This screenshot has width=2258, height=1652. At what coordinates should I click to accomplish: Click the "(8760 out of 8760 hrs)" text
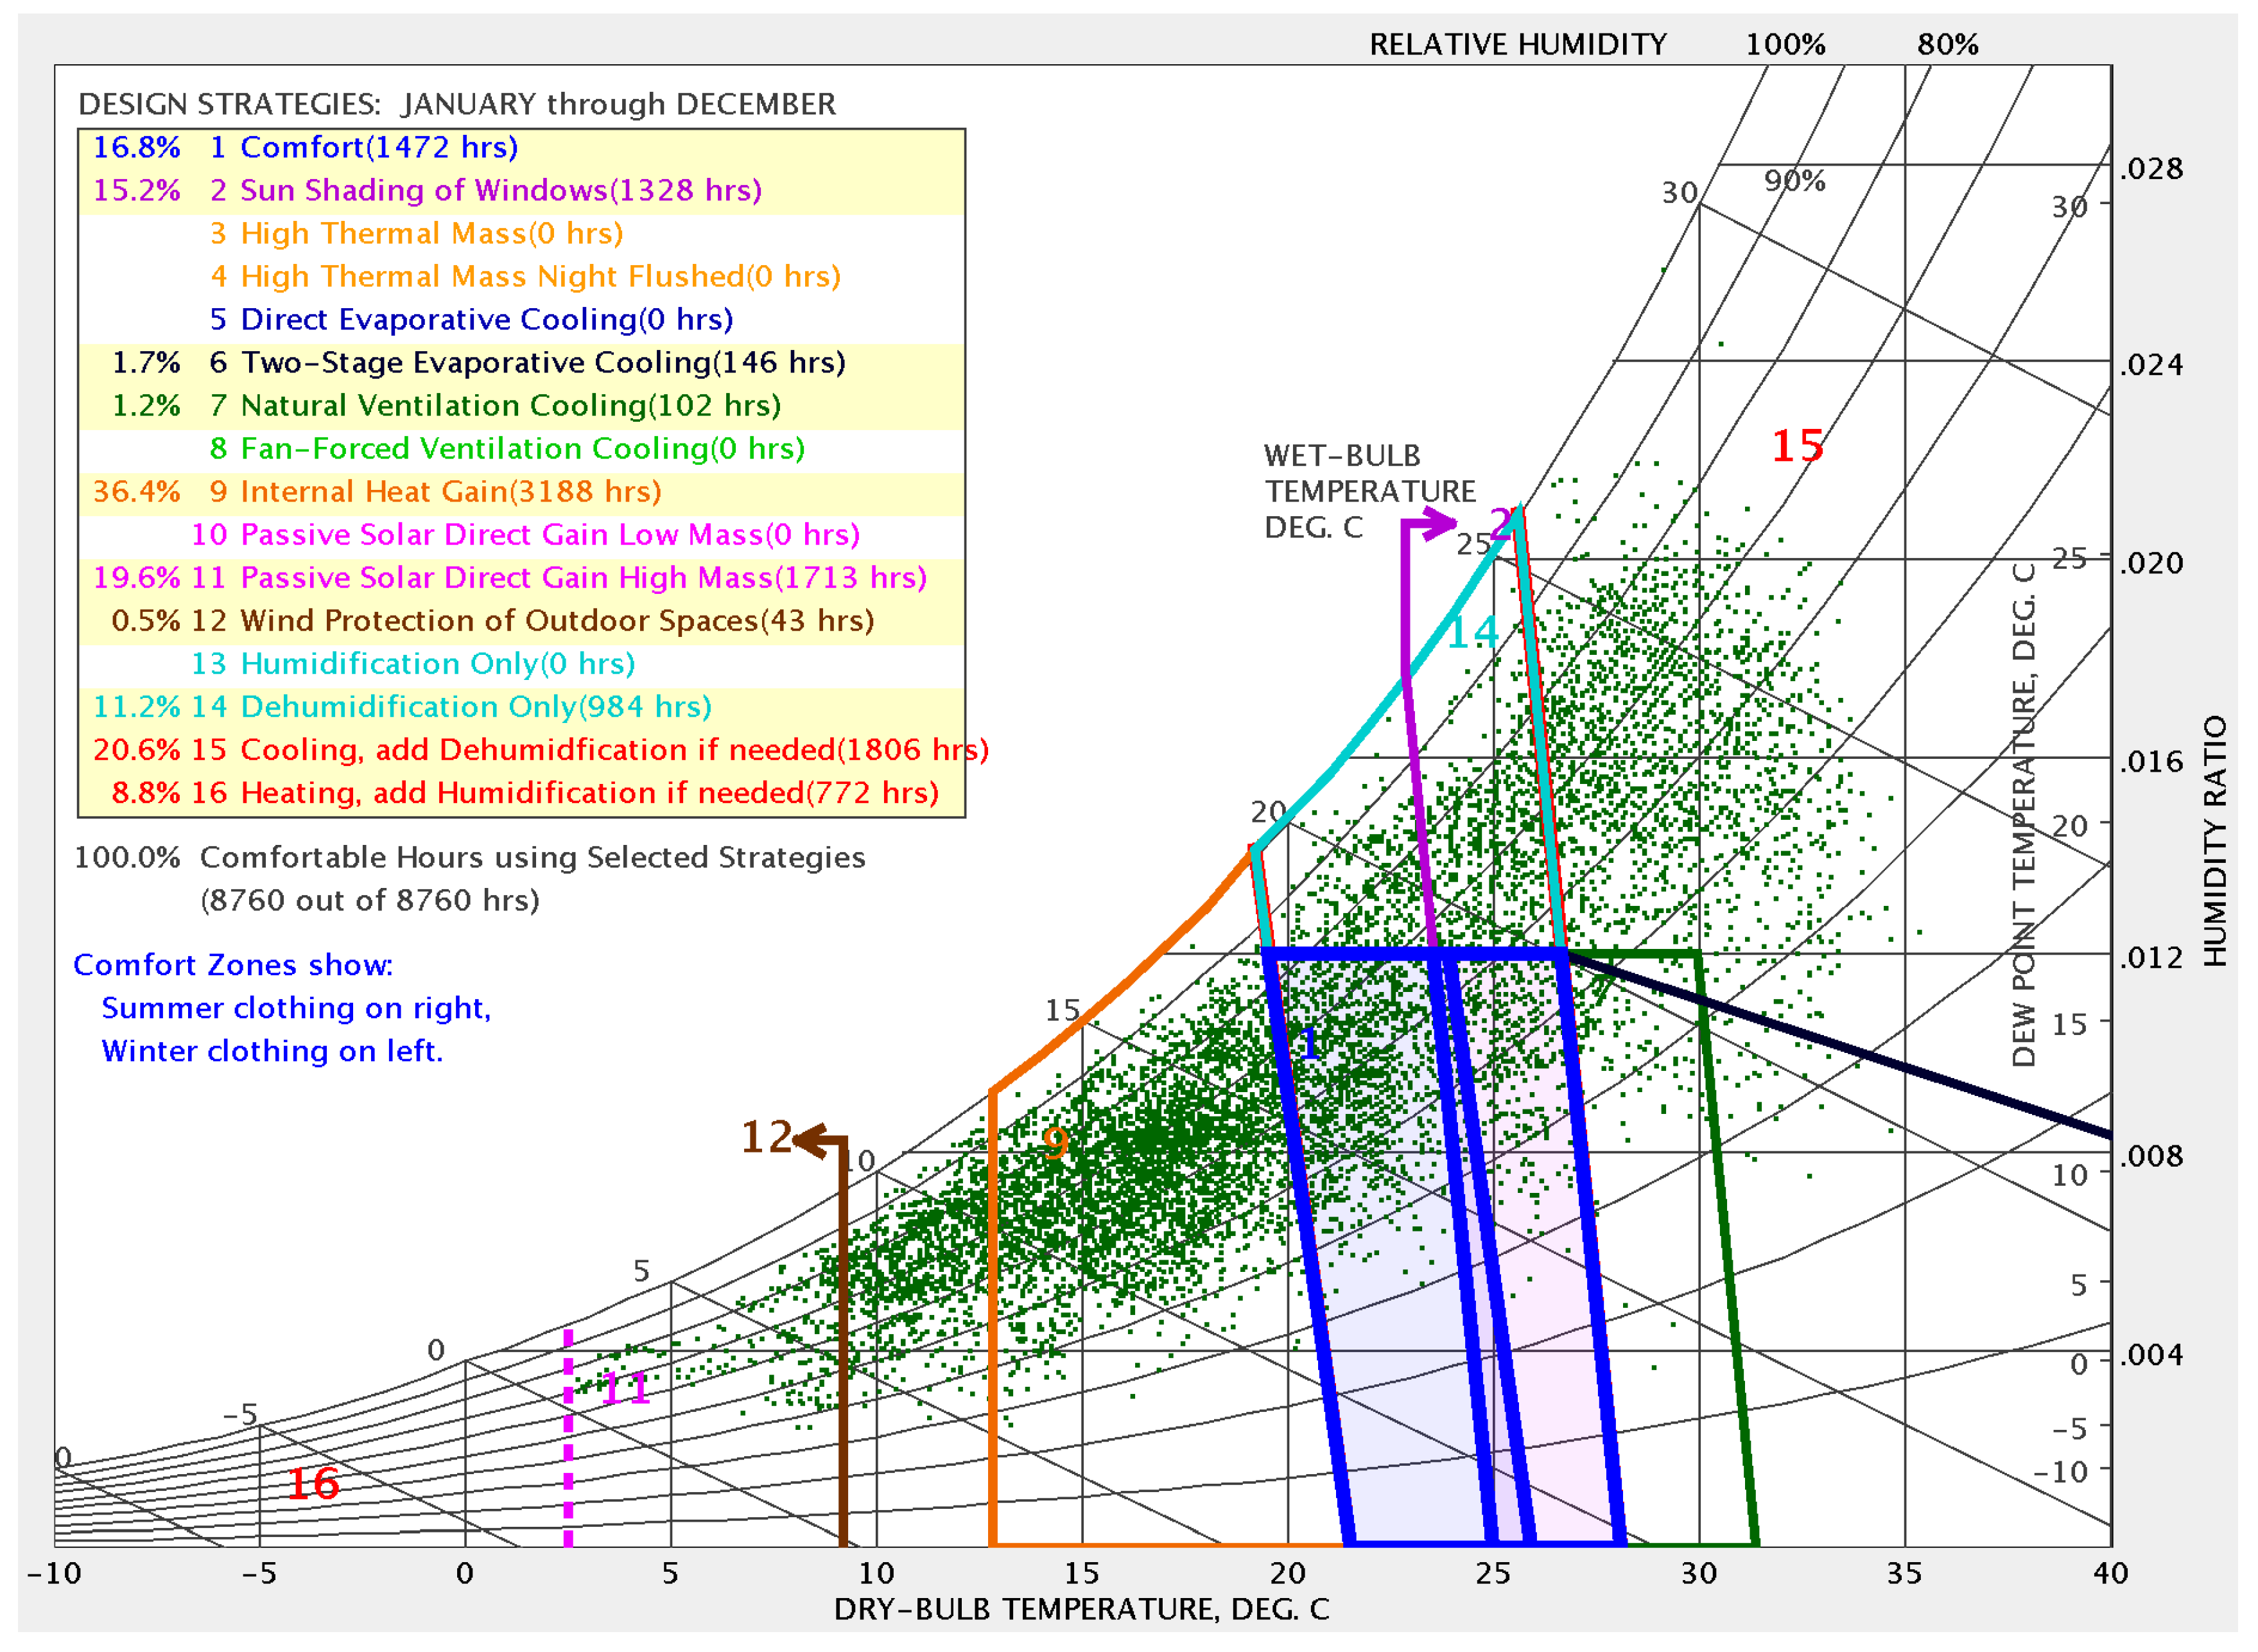pyautogui.click(x=370, y=901)
